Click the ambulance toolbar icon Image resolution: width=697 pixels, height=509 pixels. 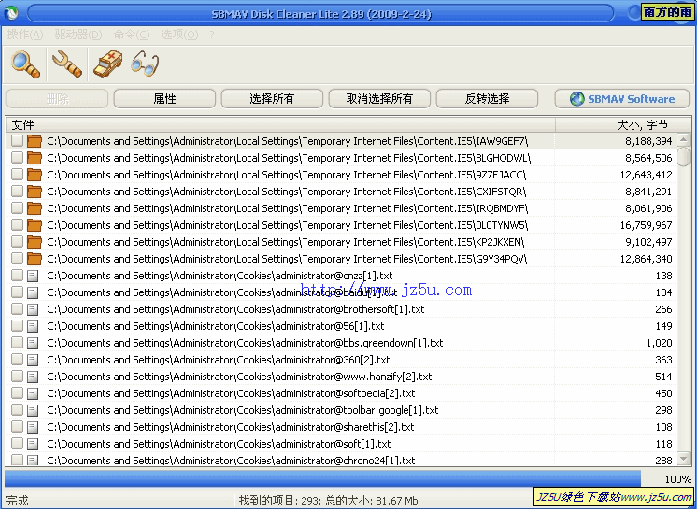tap(108, 64)
